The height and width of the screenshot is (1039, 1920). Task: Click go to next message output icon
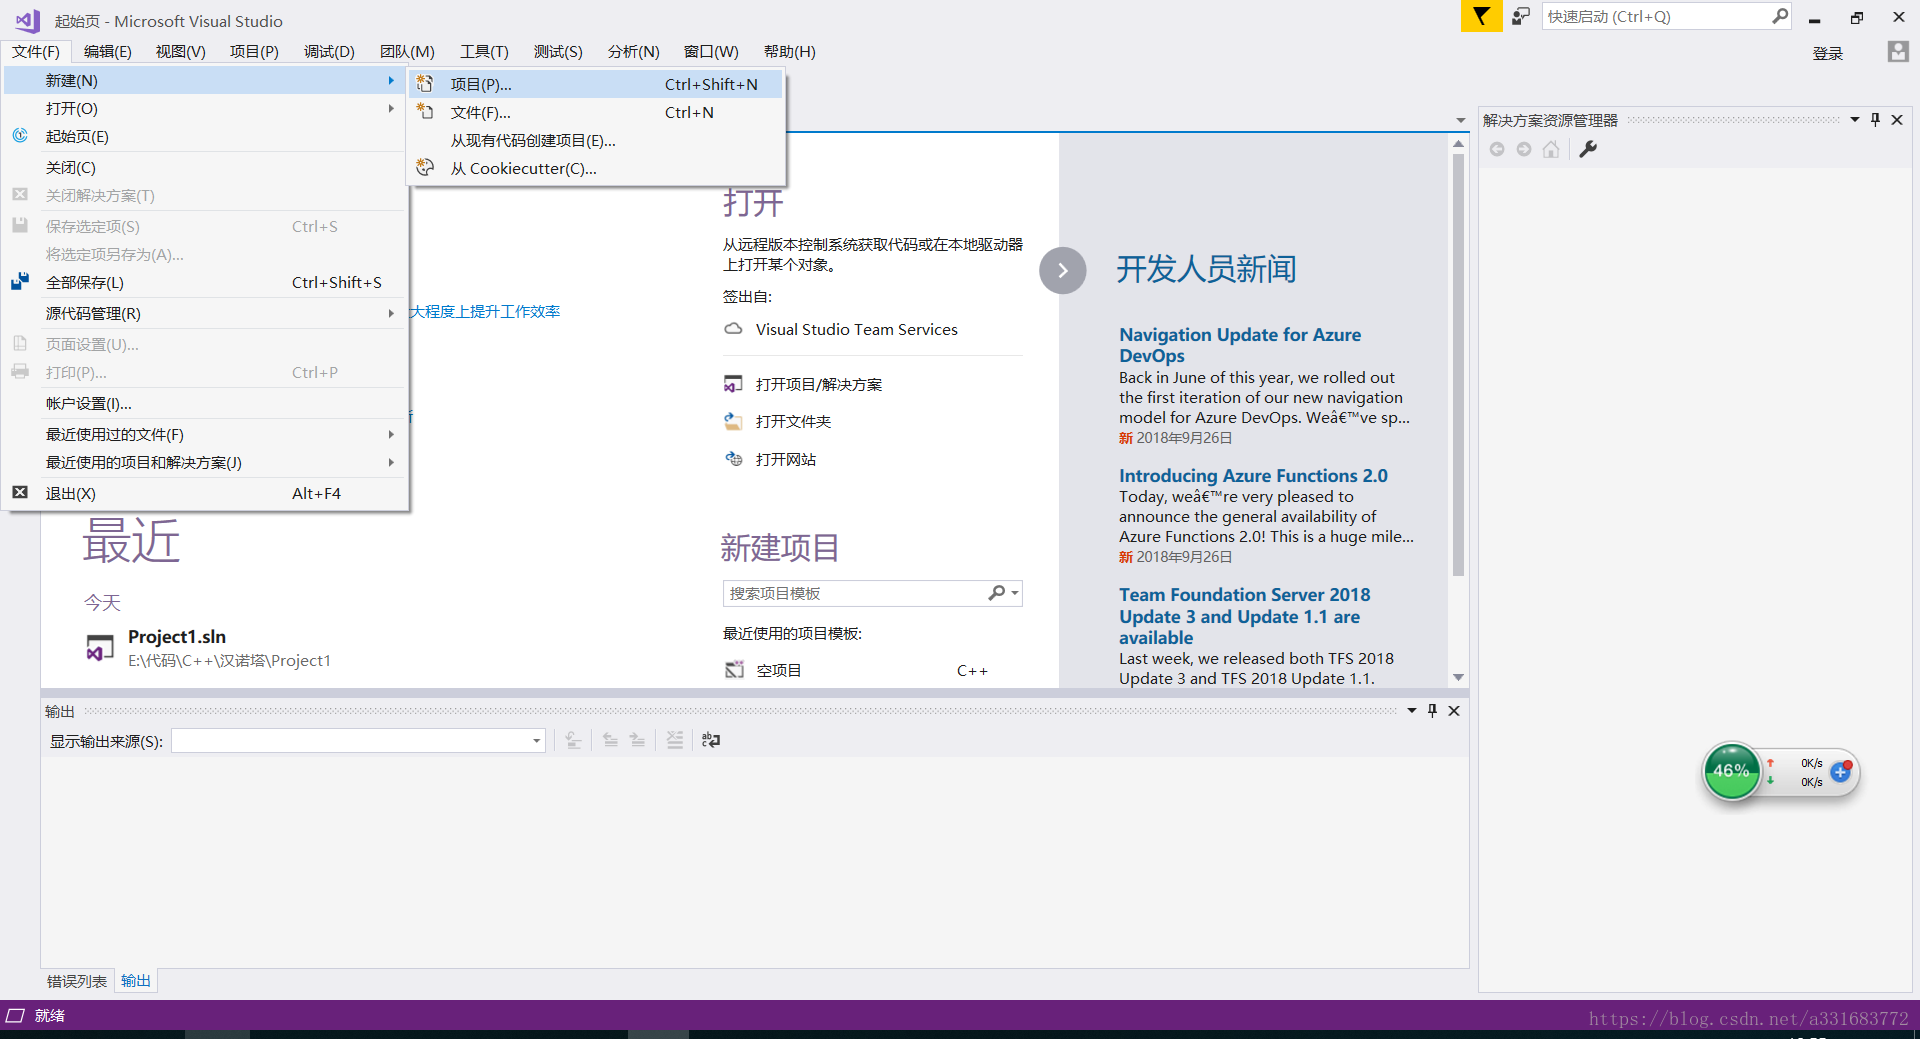637,740
